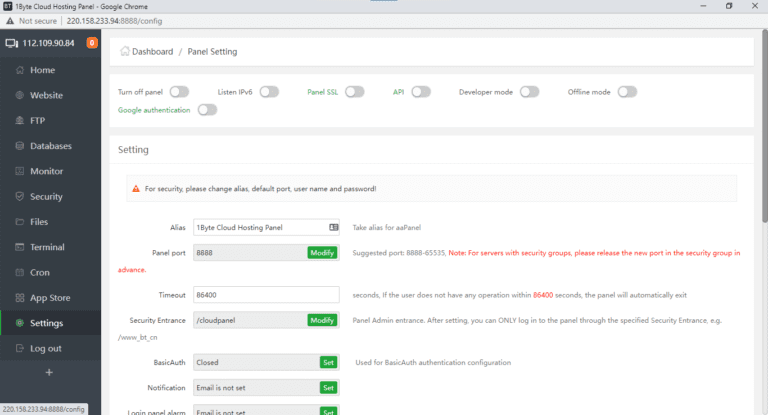Open the Cron menu item
The height and width of the screenshot is (415, 768).
pyautogui.click(x=40, y=272)
